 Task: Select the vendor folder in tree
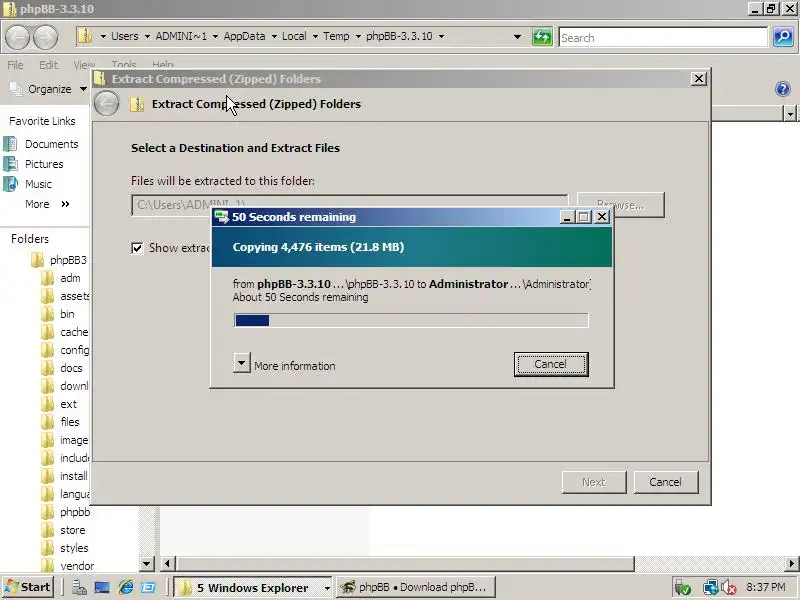(x=77, y=566)
